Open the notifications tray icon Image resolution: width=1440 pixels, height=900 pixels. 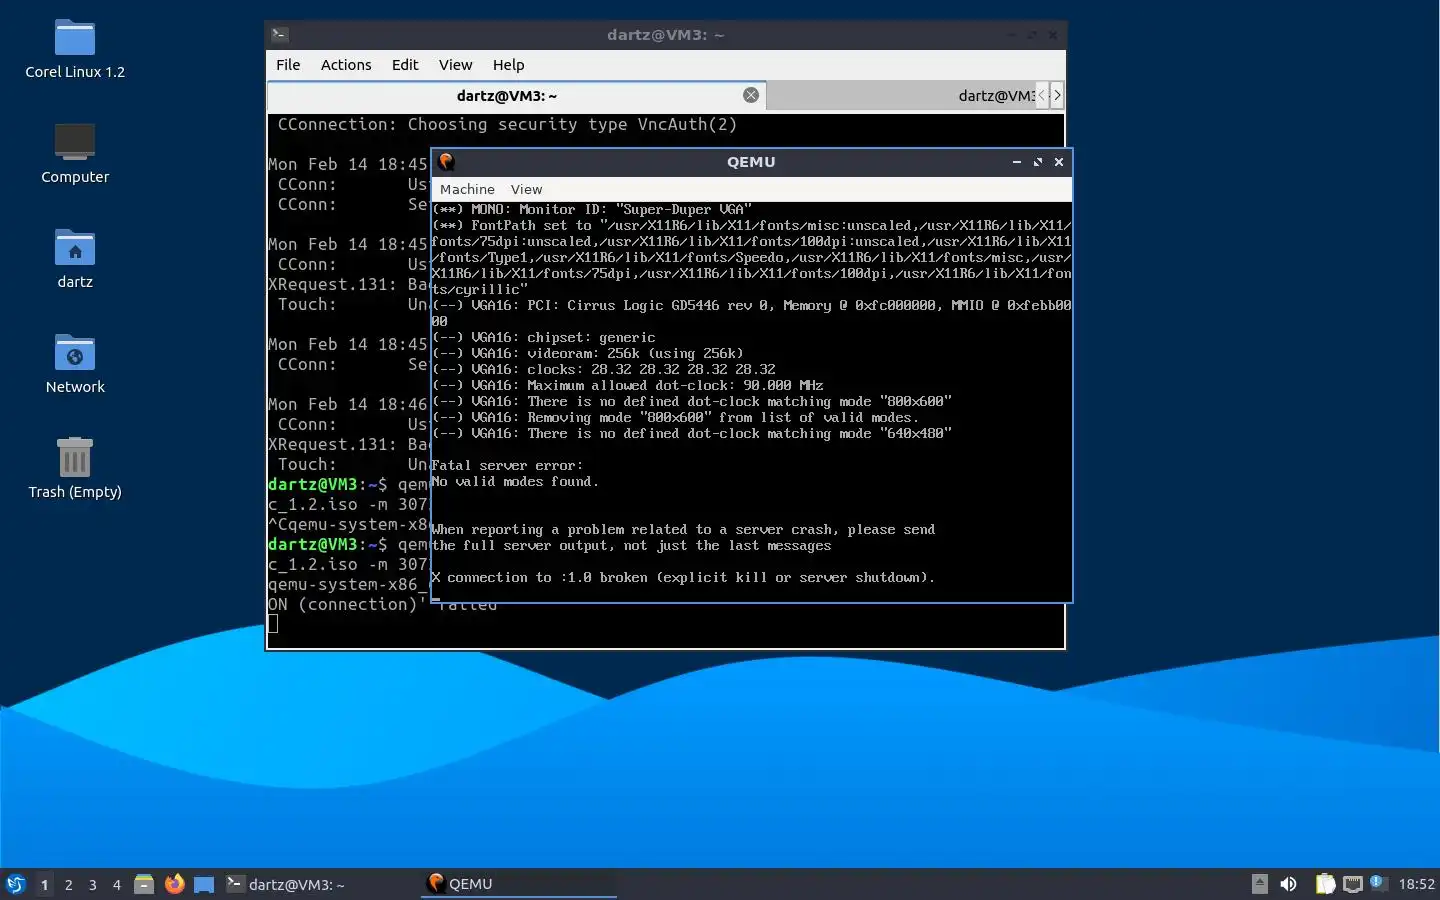pos(1377,882)
